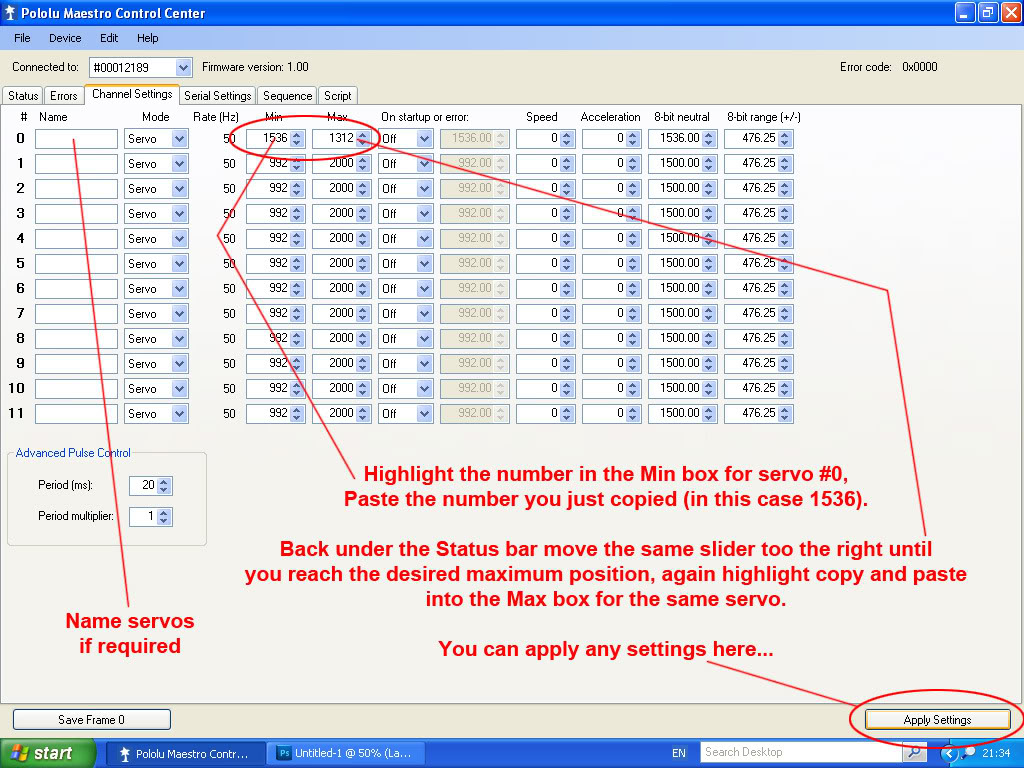
Task: Click the magnifier icon beside Search Desktop
Action: click(x=914, y=752)
